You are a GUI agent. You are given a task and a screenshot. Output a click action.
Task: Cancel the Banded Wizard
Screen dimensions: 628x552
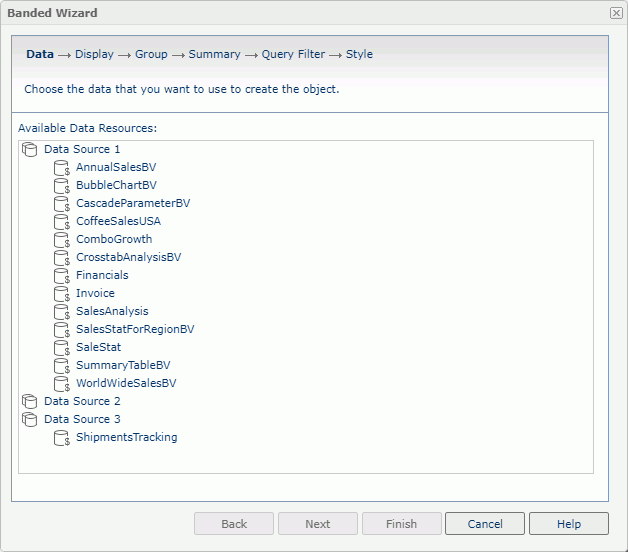click(485, 524)
